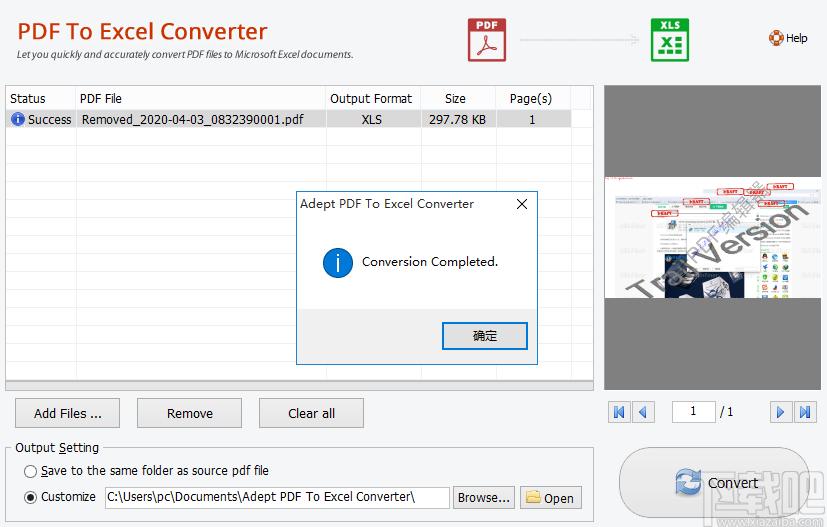The height and width of the screenshot is (527, 827).
Task: Click the Status column header
Action: pyautogui.click(x=41, y=98)
